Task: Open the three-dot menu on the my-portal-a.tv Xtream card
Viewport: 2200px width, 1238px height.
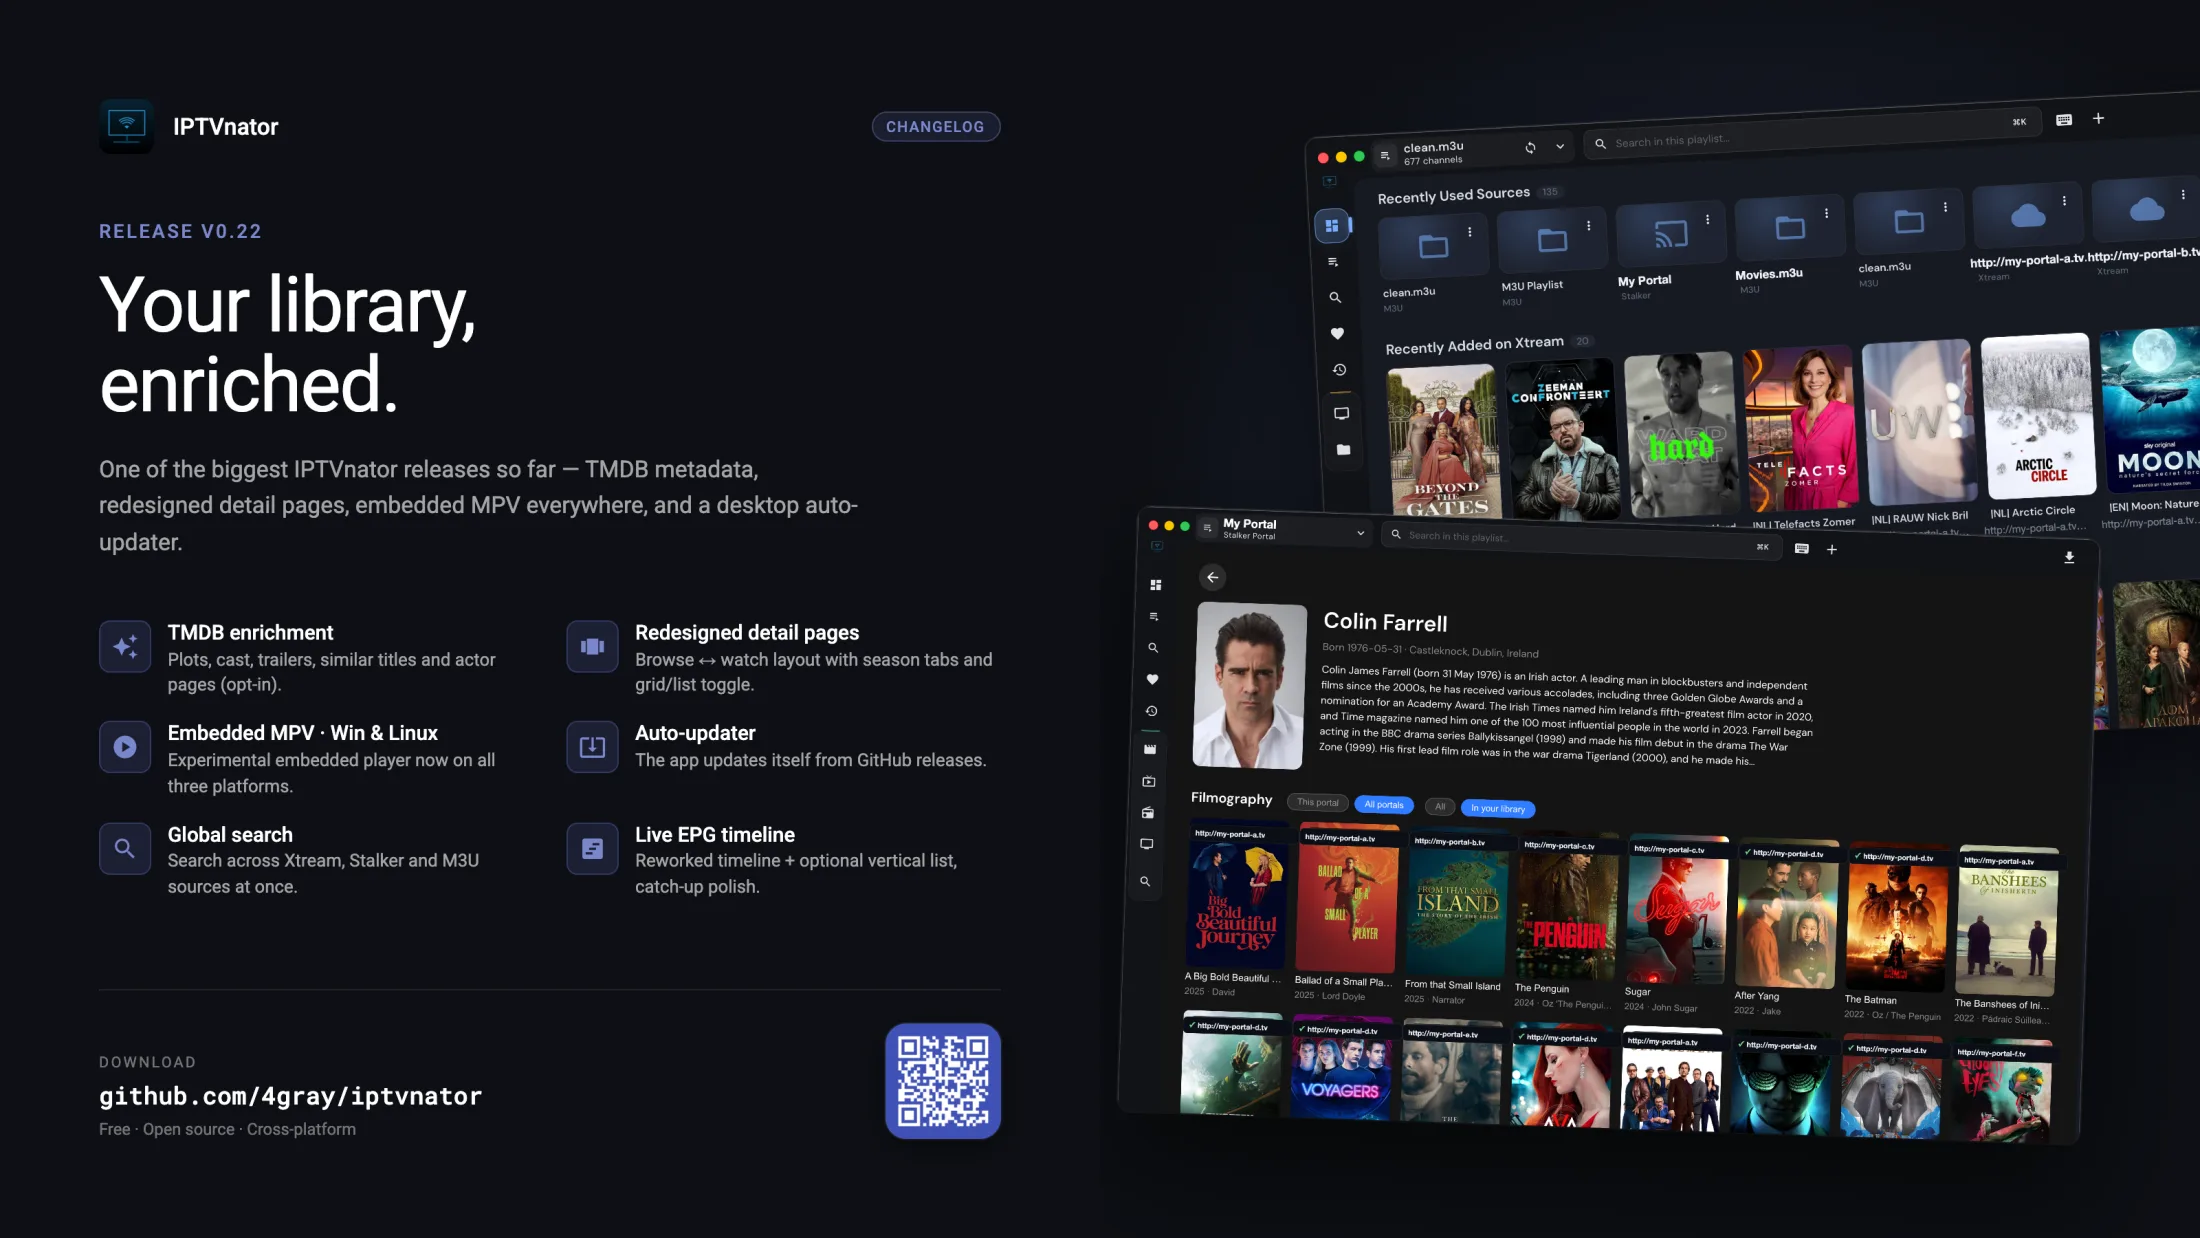Action: click(2064, 200)
